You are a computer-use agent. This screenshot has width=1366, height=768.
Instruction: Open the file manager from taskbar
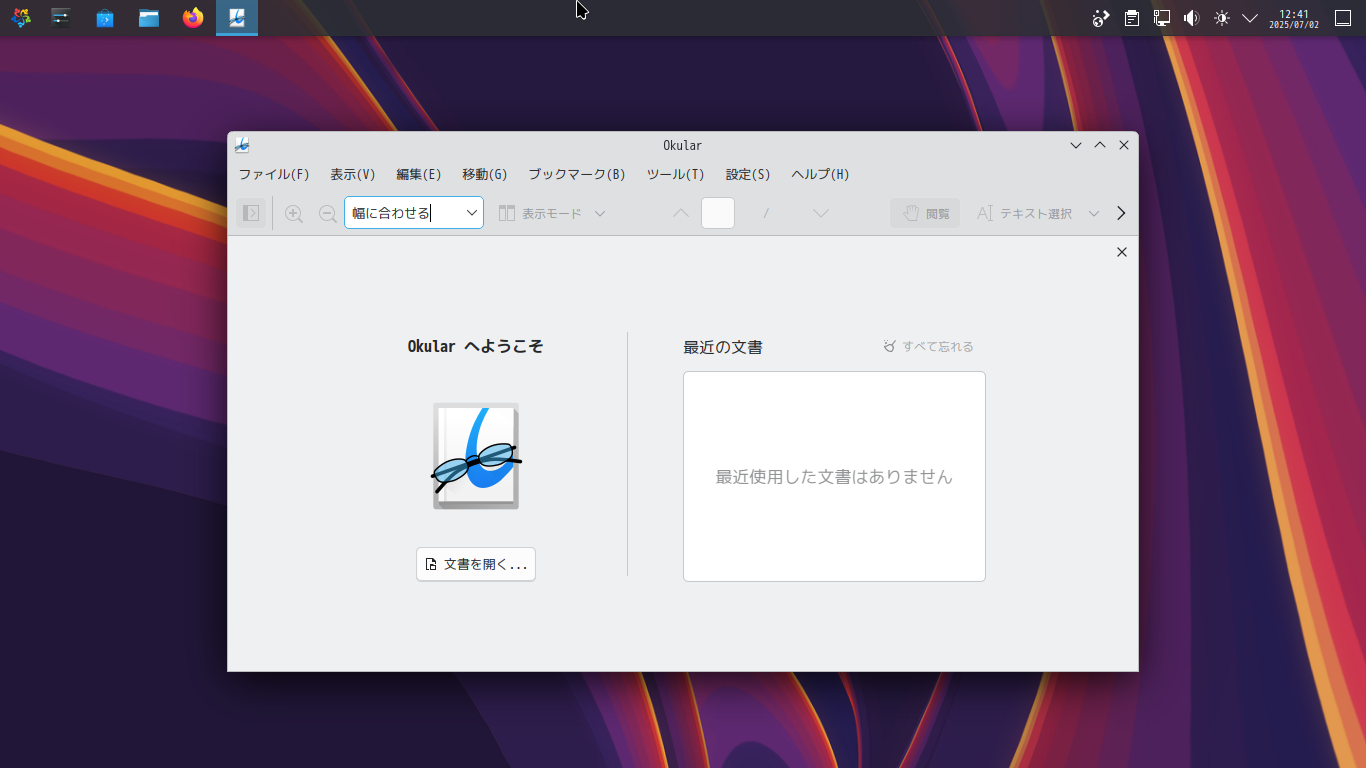[x=149, y=18]
